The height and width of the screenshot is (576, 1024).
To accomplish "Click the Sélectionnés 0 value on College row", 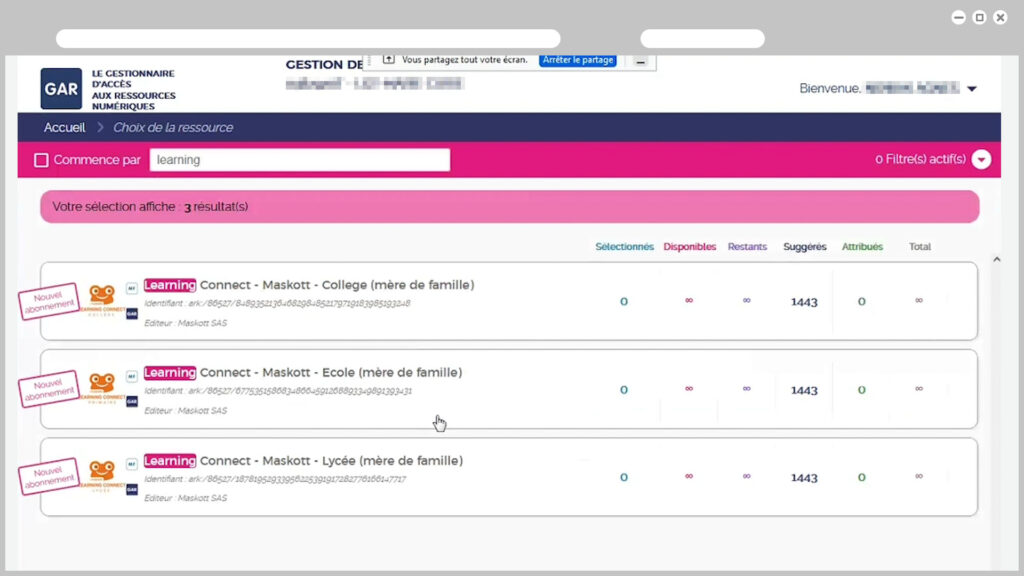I will click(x=624, y=301).
